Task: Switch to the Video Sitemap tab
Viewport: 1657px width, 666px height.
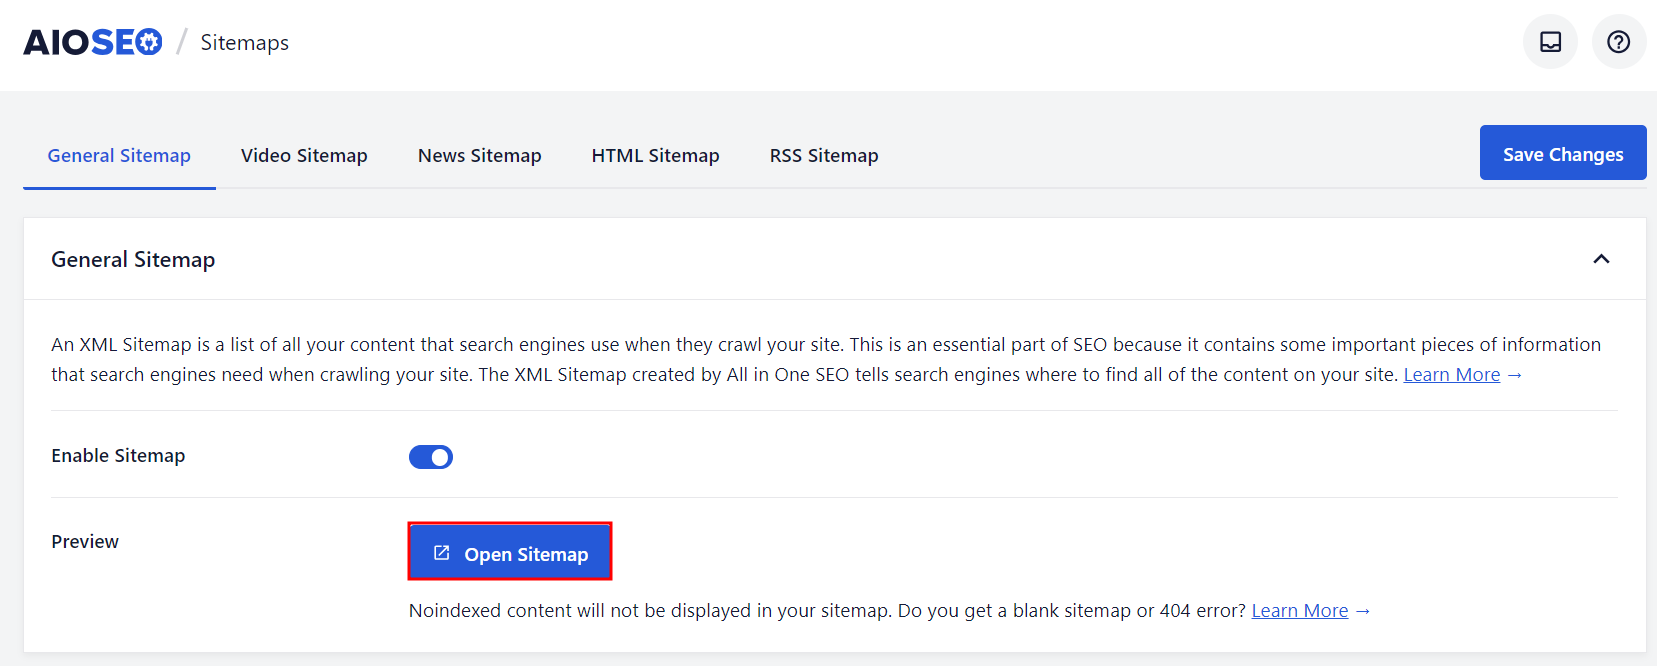Action: click(304, 155)
